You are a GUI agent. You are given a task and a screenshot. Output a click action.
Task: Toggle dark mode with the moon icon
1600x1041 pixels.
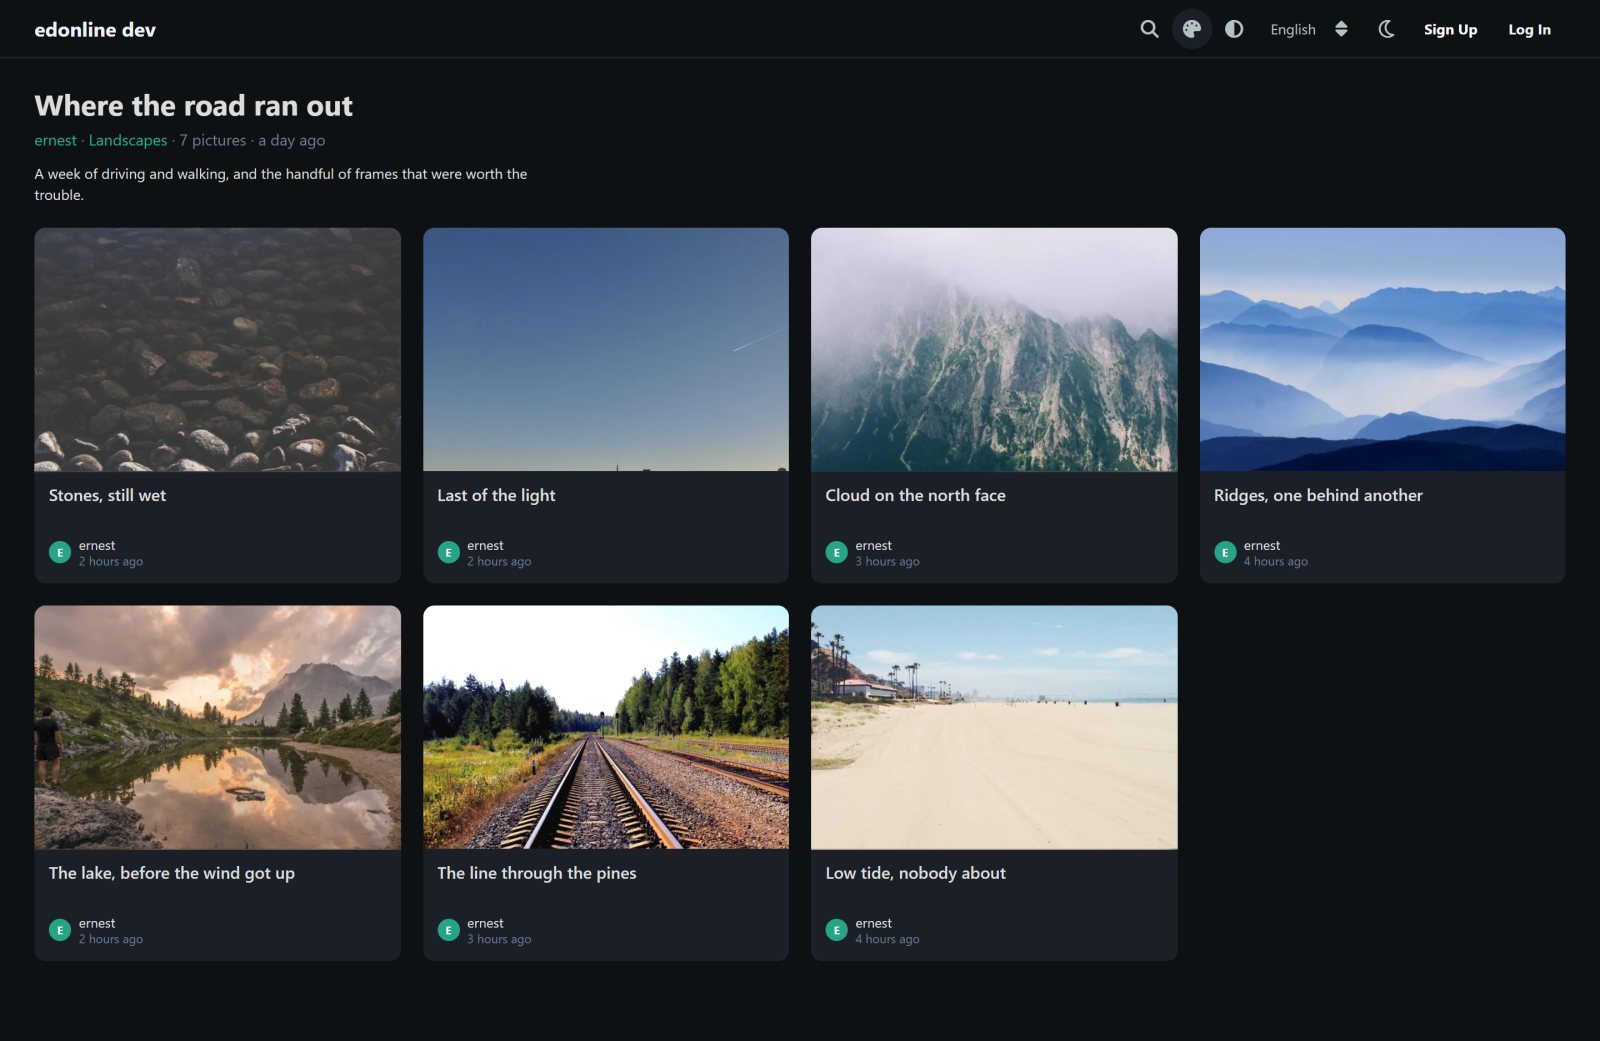(1386, 29)
